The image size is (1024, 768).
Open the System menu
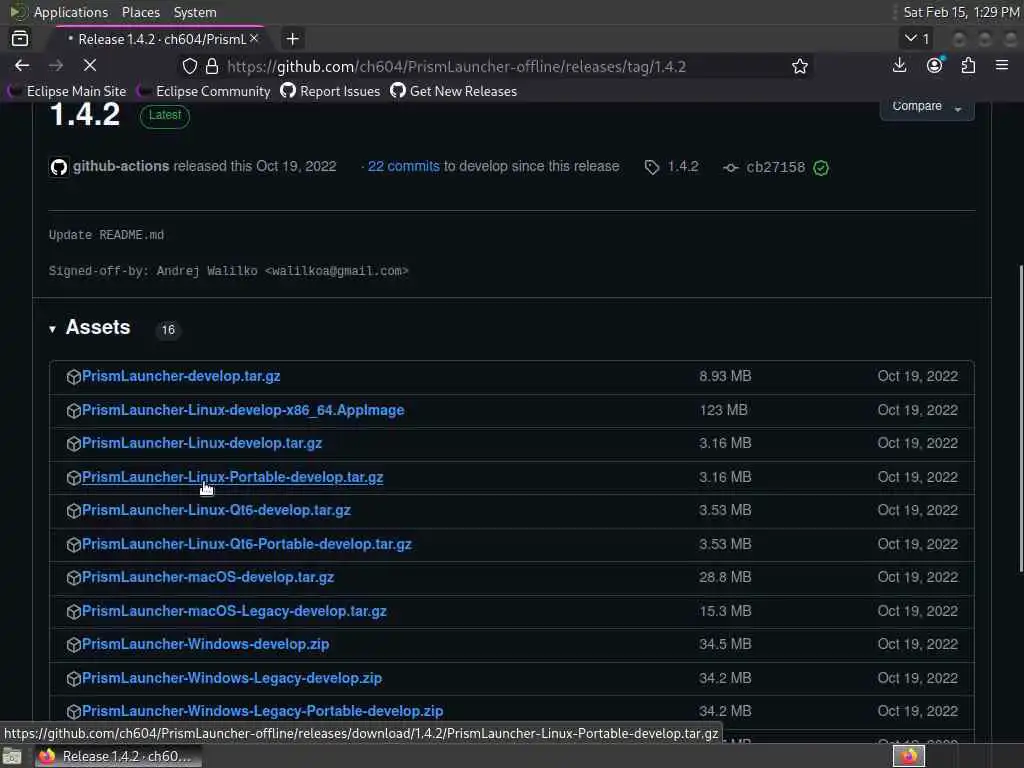195,12
